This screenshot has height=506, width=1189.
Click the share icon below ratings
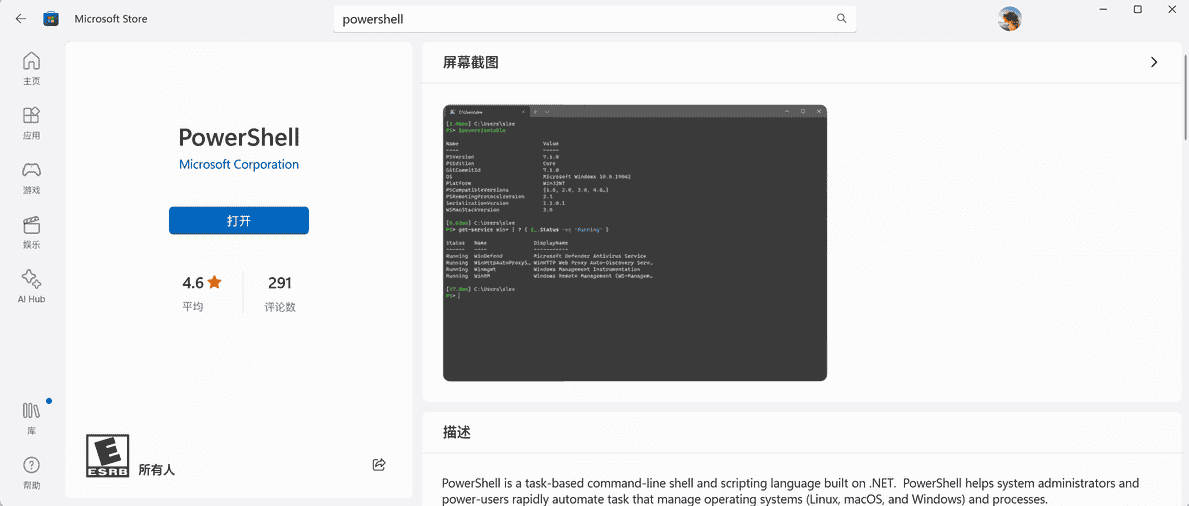[379, 465]
